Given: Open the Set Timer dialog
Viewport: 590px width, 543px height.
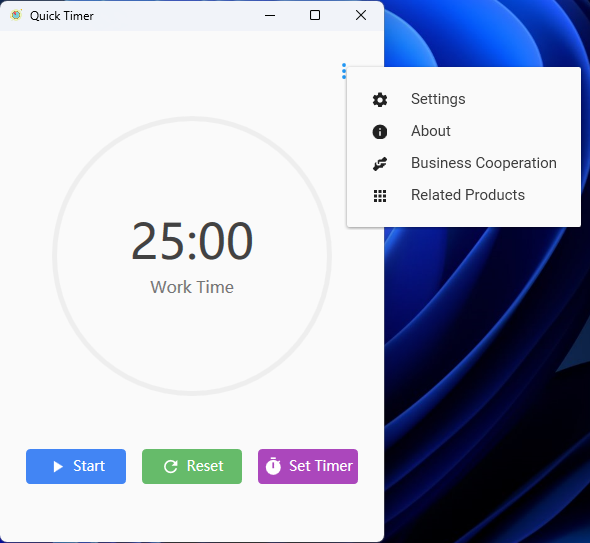Looking at the screenshot, I should pos(308,466).
